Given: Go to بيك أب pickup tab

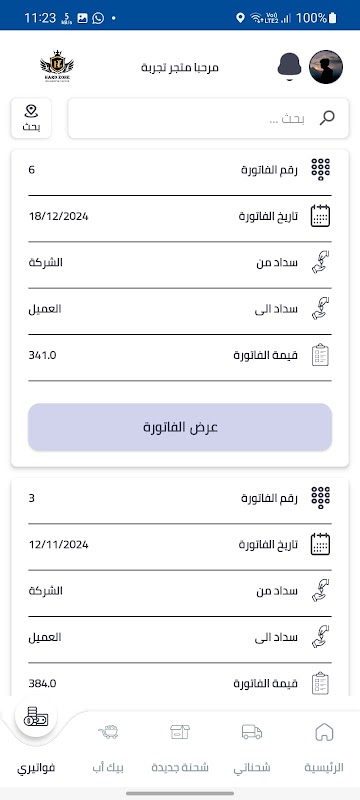Looking at the screenshot, I should pyautogui.click(x=108, y=747).
